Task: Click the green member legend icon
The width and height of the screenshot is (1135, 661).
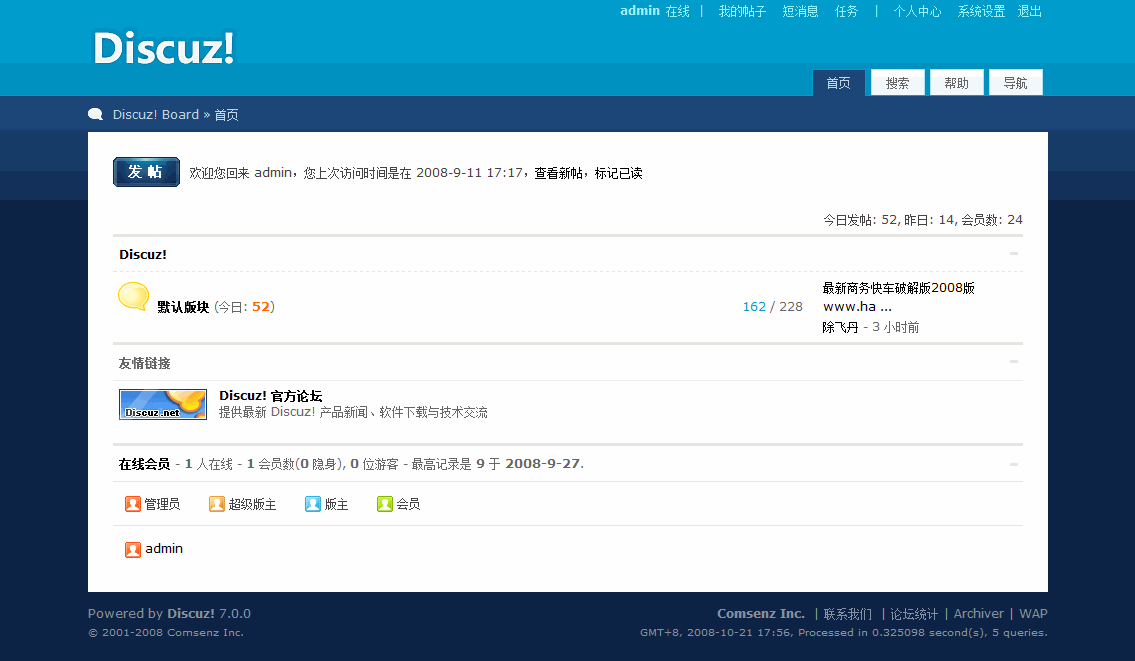Action: point(385,504)
